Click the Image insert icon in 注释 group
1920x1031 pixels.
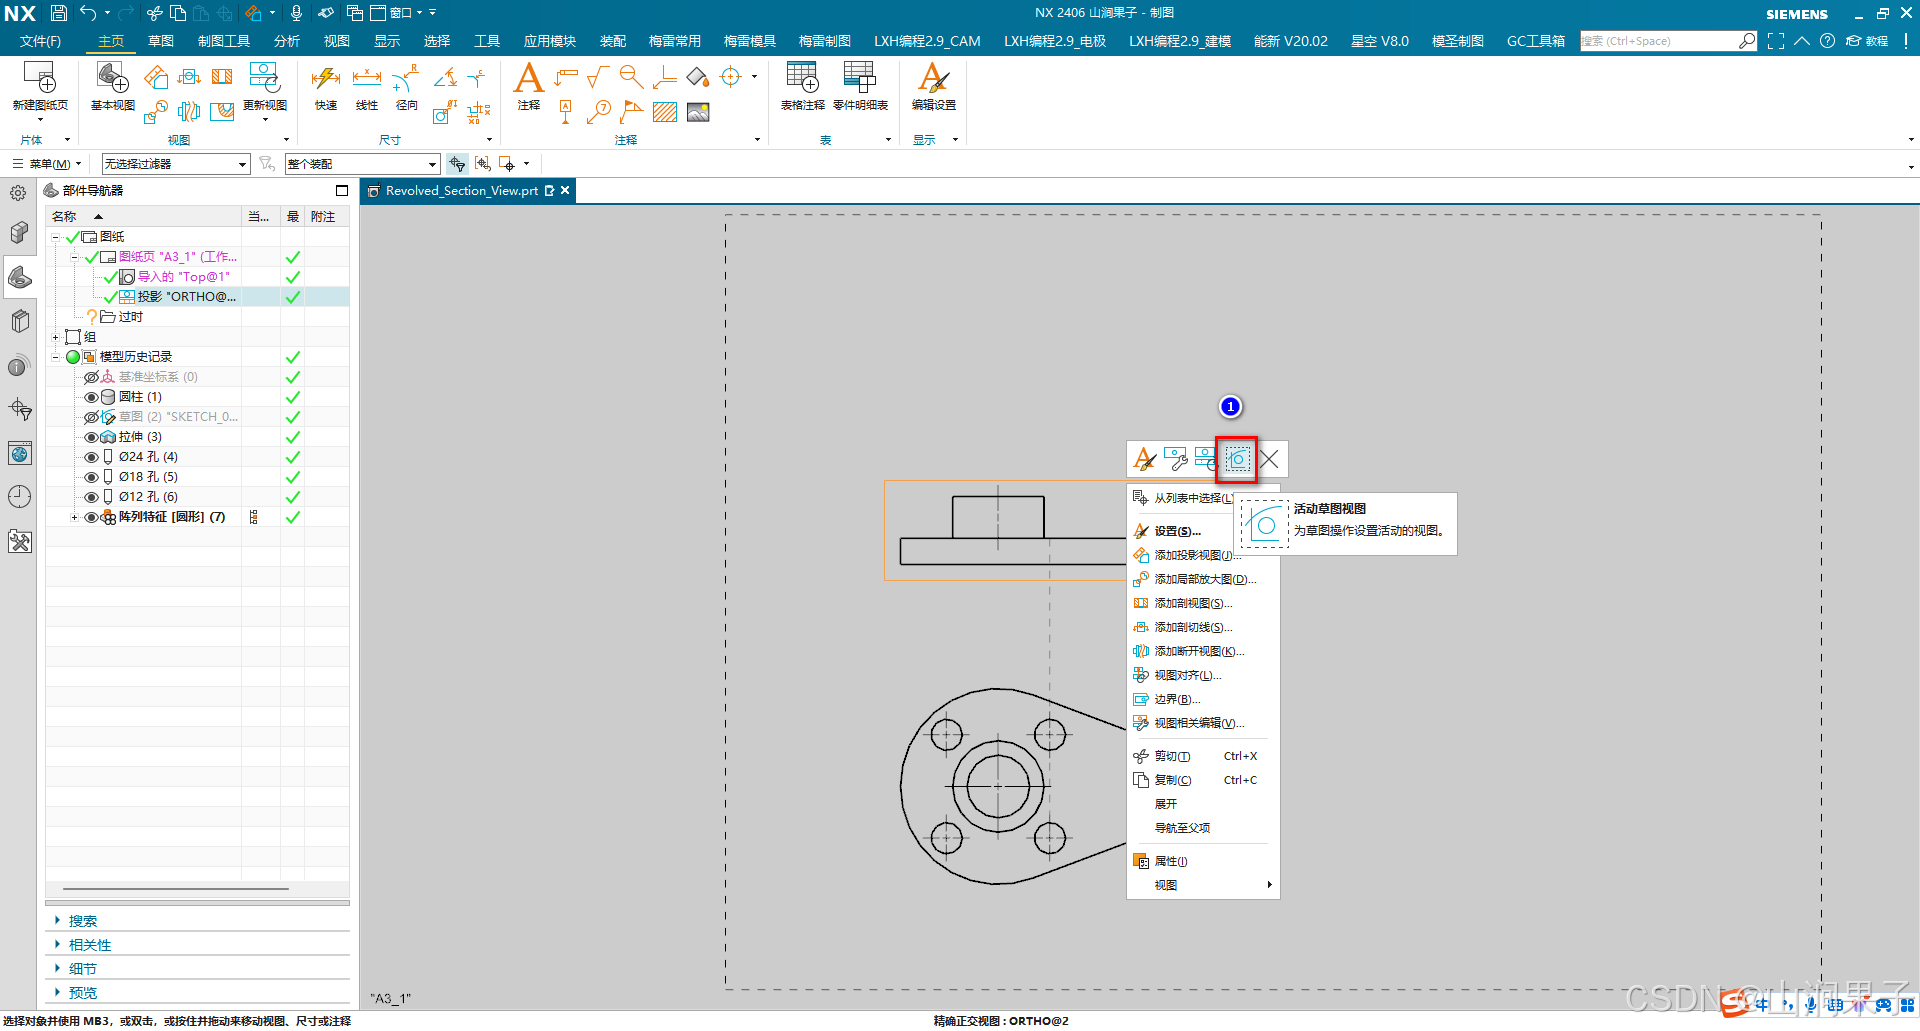tap(698, 112)
